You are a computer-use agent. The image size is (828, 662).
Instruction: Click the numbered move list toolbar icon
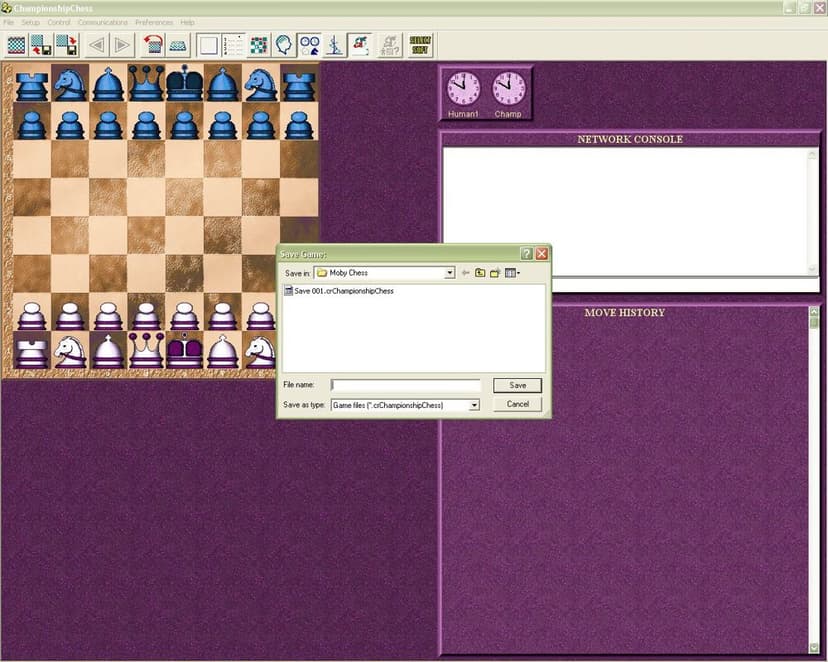(x=233, y=45)
